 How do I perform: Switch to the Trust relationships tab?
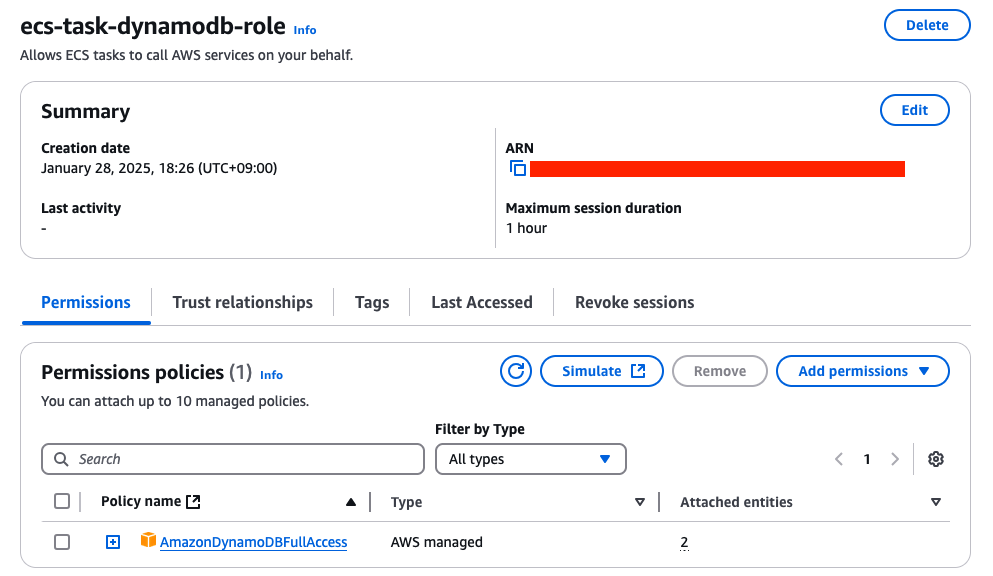(x=242, y=302)
